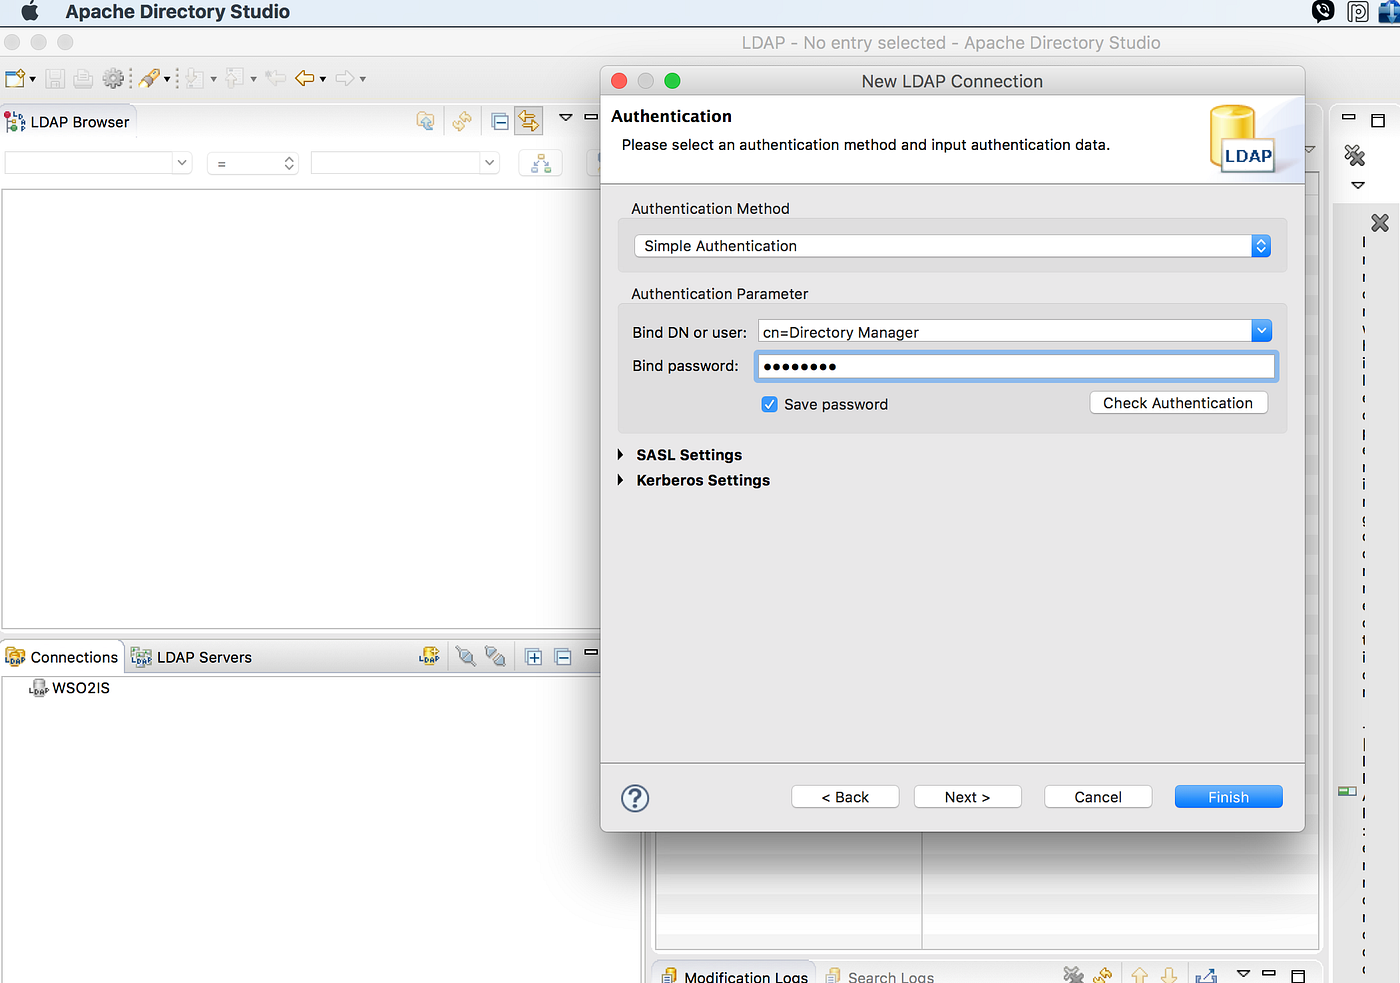The width and height of the screenshot is (1400, 983).
Task: Maximize the Modification Logs panel
Action: 1298,975
